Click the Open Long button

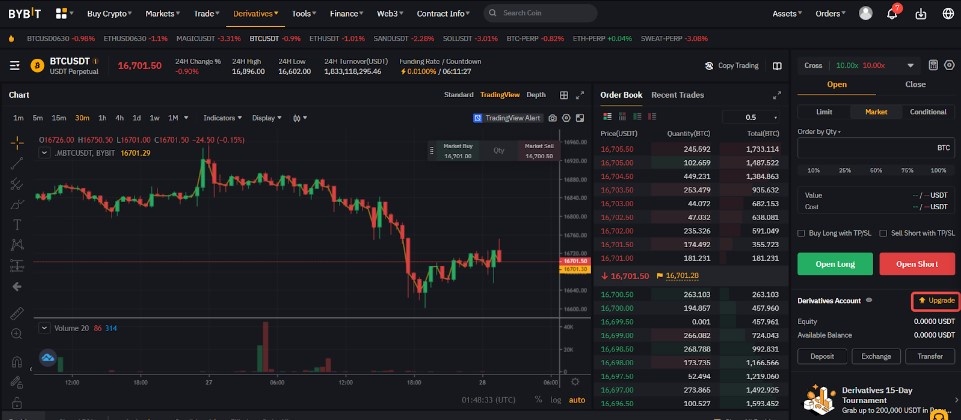pyautogui.click(x=835, y=264)
